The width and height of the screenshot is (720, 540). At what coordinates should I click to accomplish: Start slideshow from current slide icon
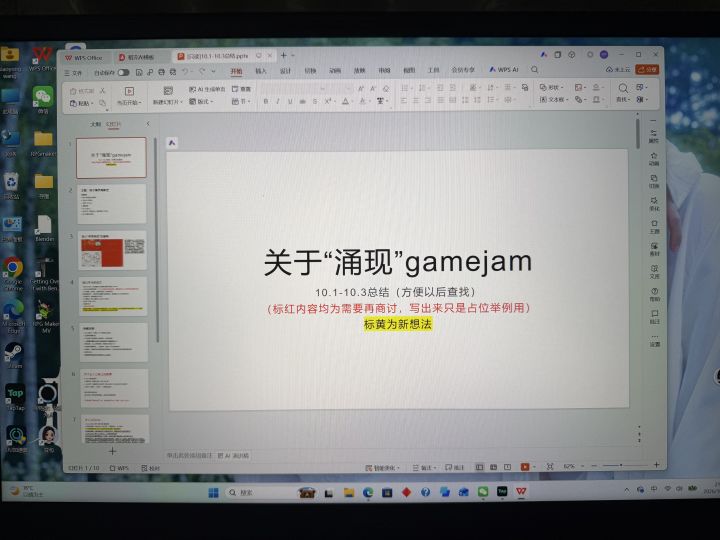pyautogui.click(x=129, y=91)
